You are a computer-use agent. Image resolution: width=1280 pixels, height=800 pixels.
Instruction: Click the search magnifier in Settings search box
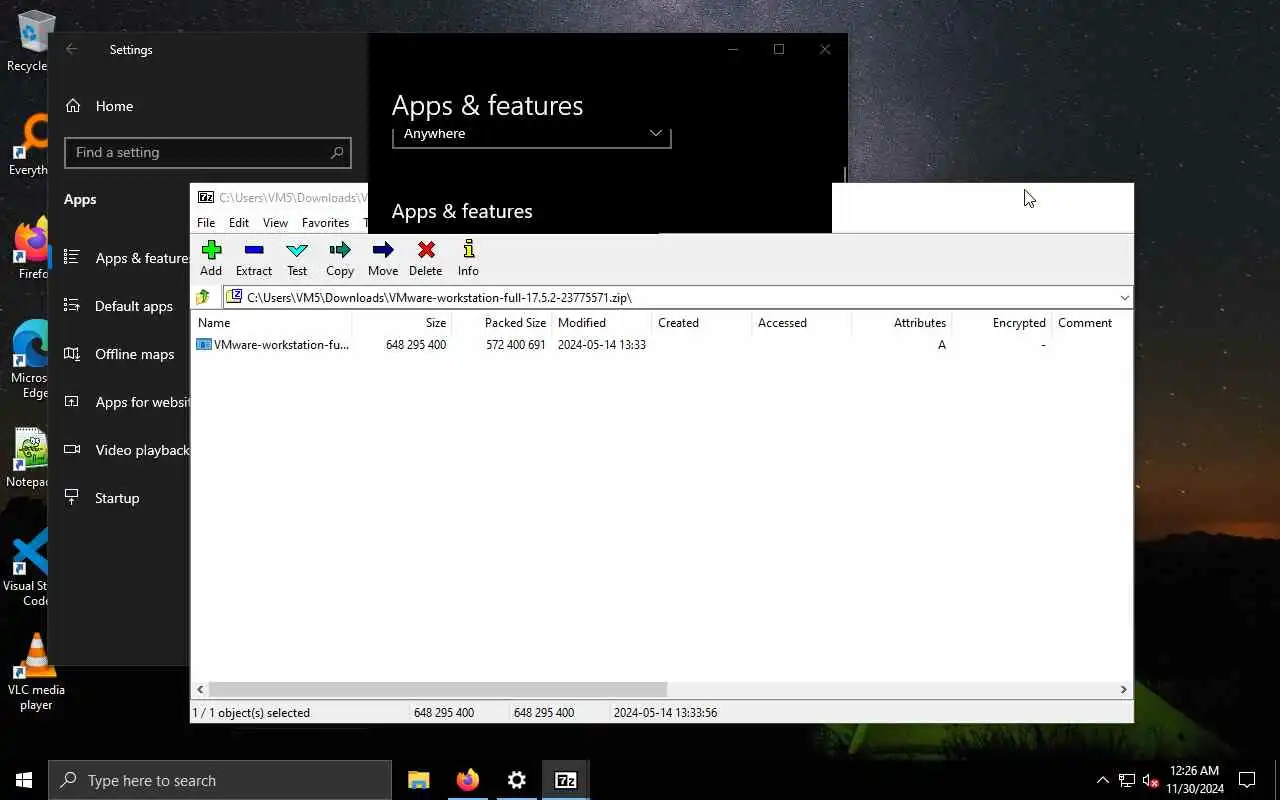337,153
